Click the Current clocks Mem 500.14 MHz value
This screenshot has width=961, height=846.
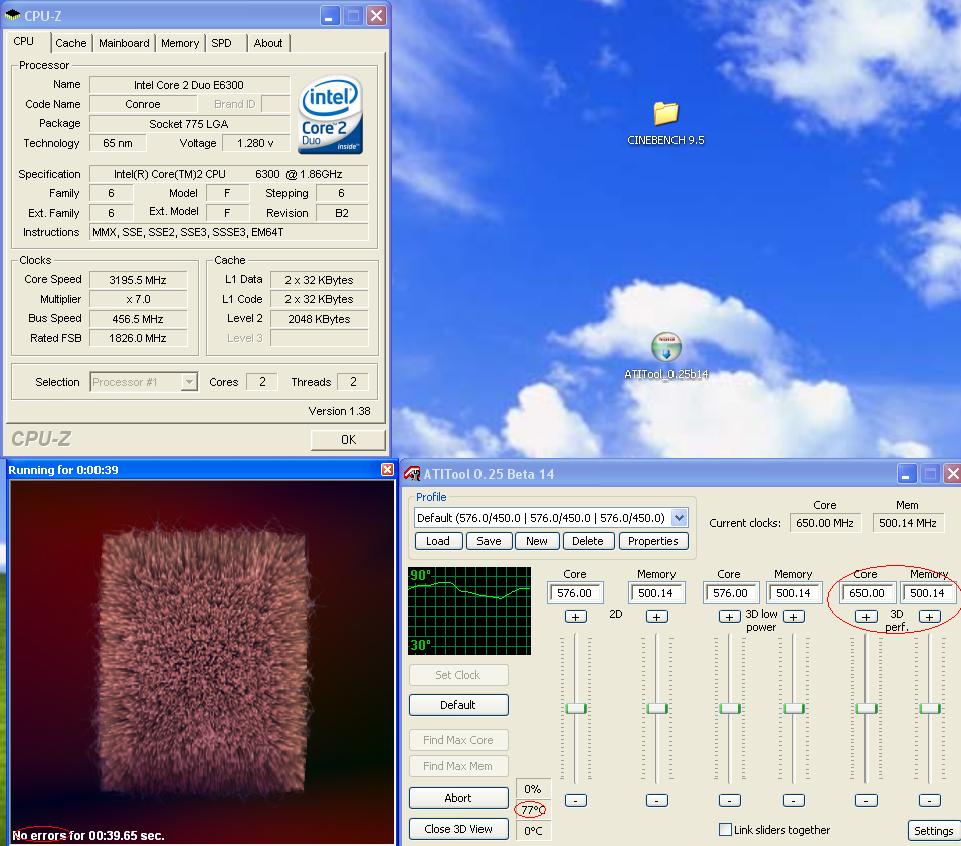coord(908,523)
